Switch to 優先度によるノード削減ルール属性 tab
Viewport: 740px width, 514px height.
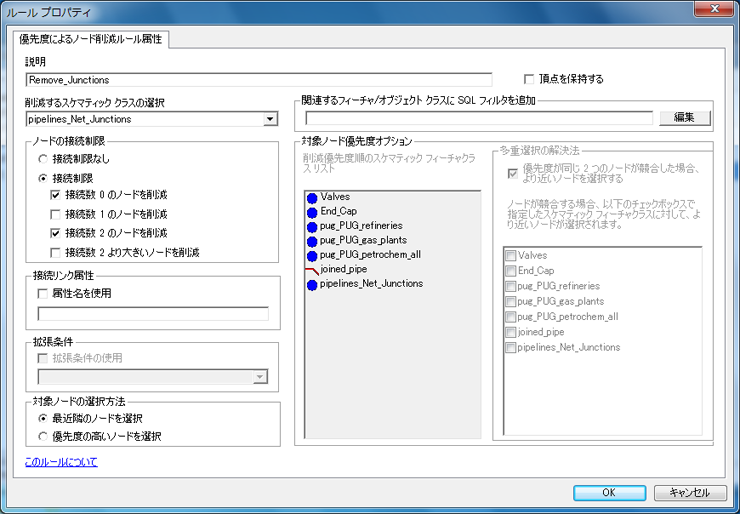click(91, 39)
